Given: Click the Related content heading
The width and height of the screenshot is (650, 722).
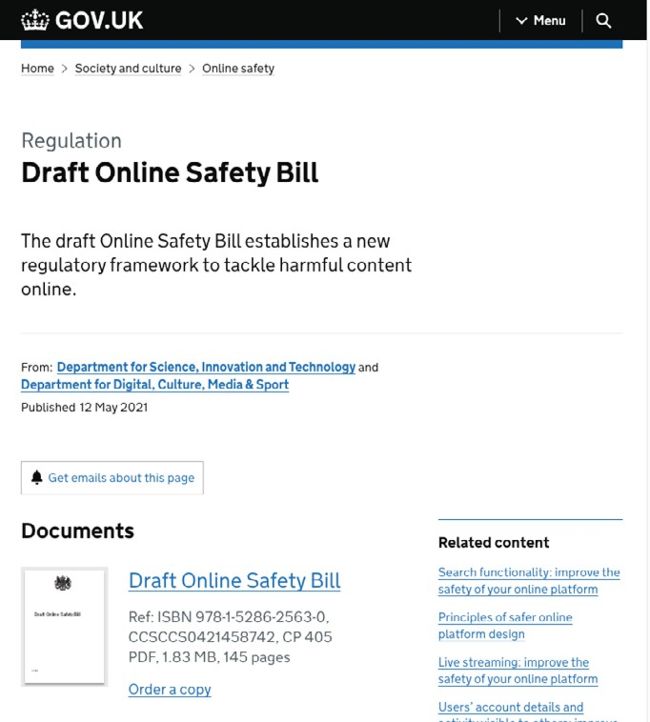Looking at the screenshot, I should pyautogui.click(x=493, y=542).
